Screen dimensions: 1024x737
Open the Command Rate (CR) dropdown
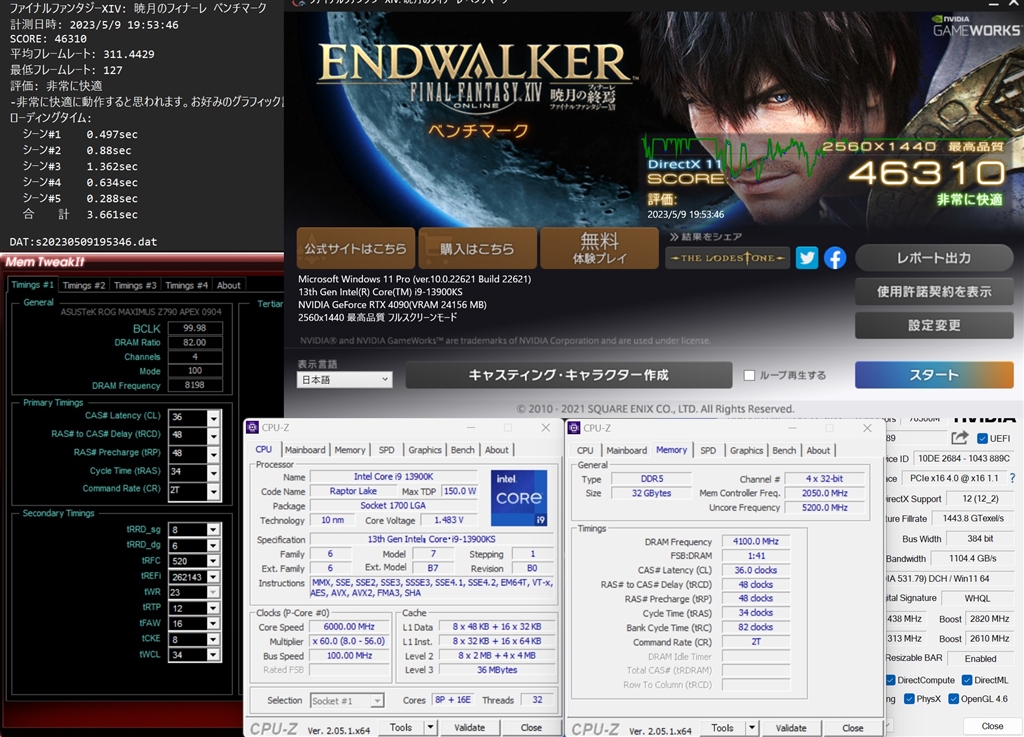coord(213,491)
